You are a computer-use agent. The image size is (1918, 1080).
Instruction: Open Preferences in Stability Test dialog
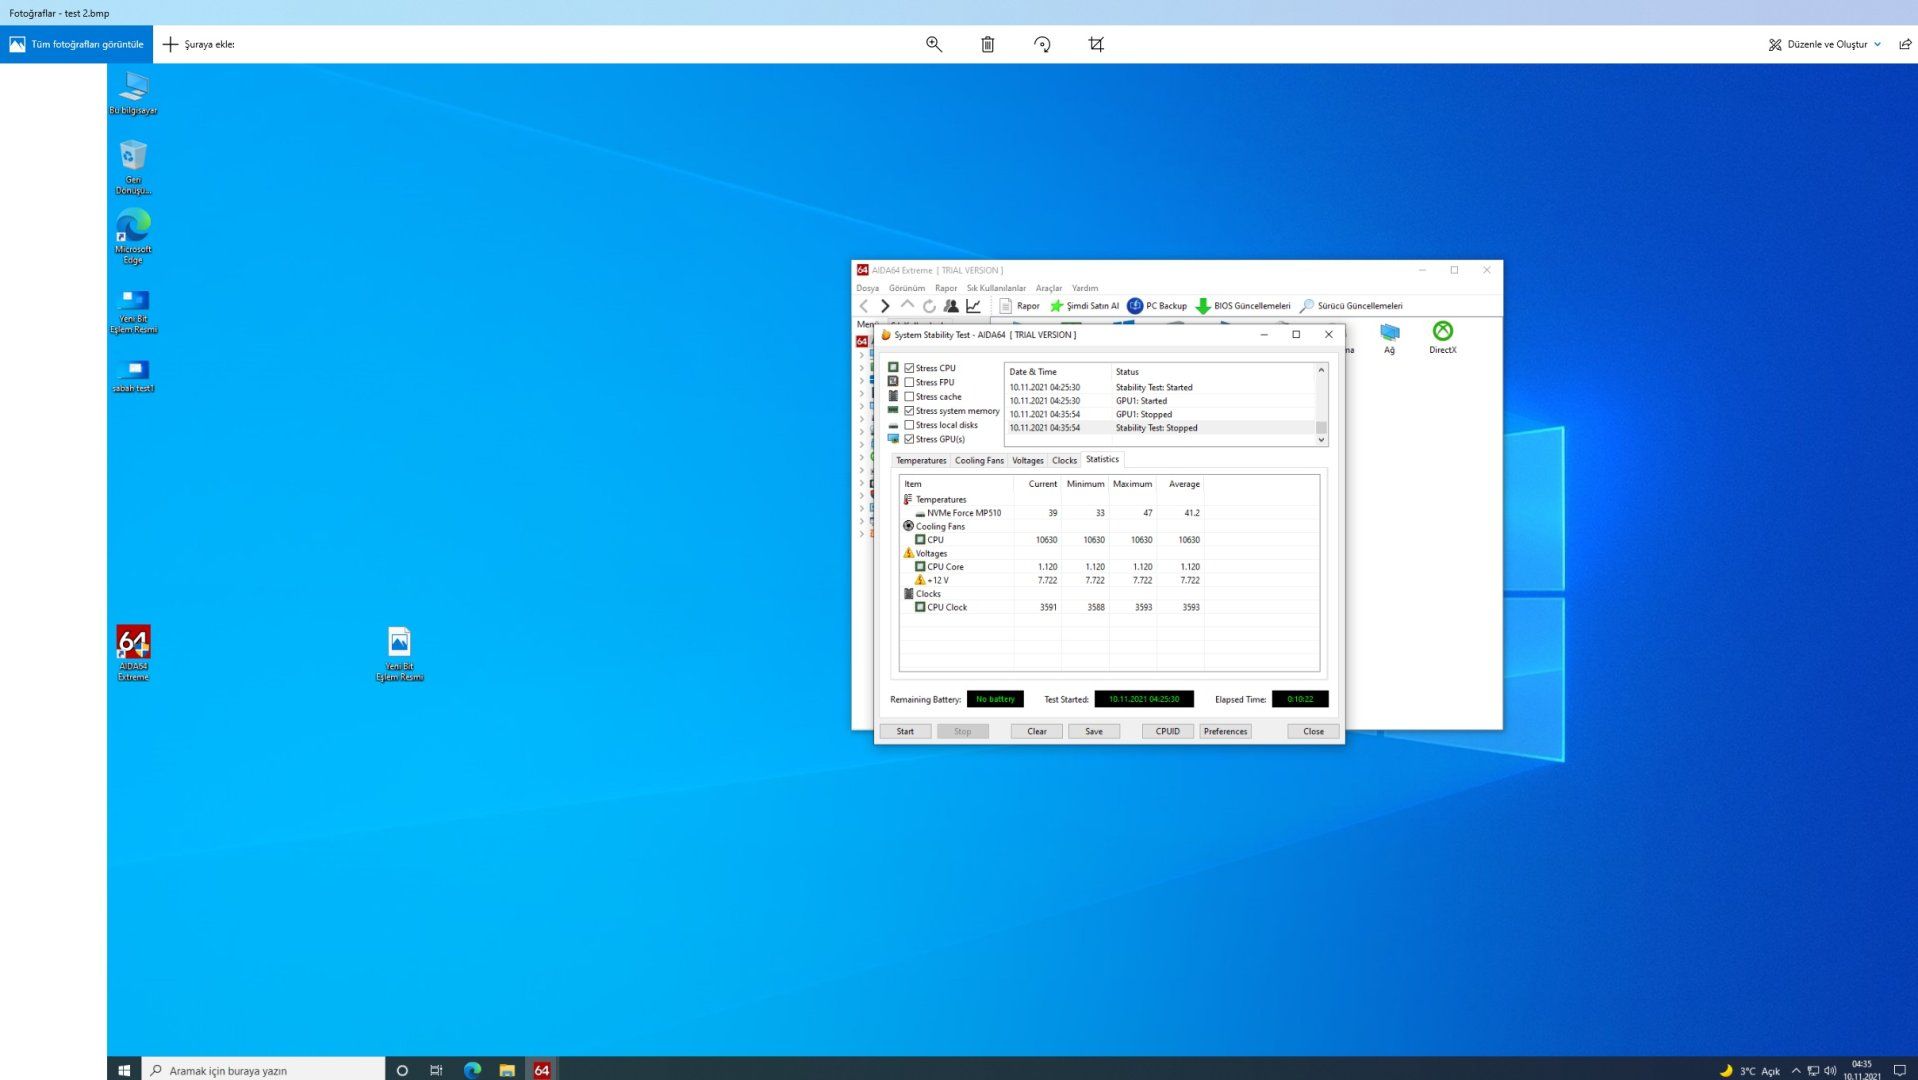pos(1226,731)
